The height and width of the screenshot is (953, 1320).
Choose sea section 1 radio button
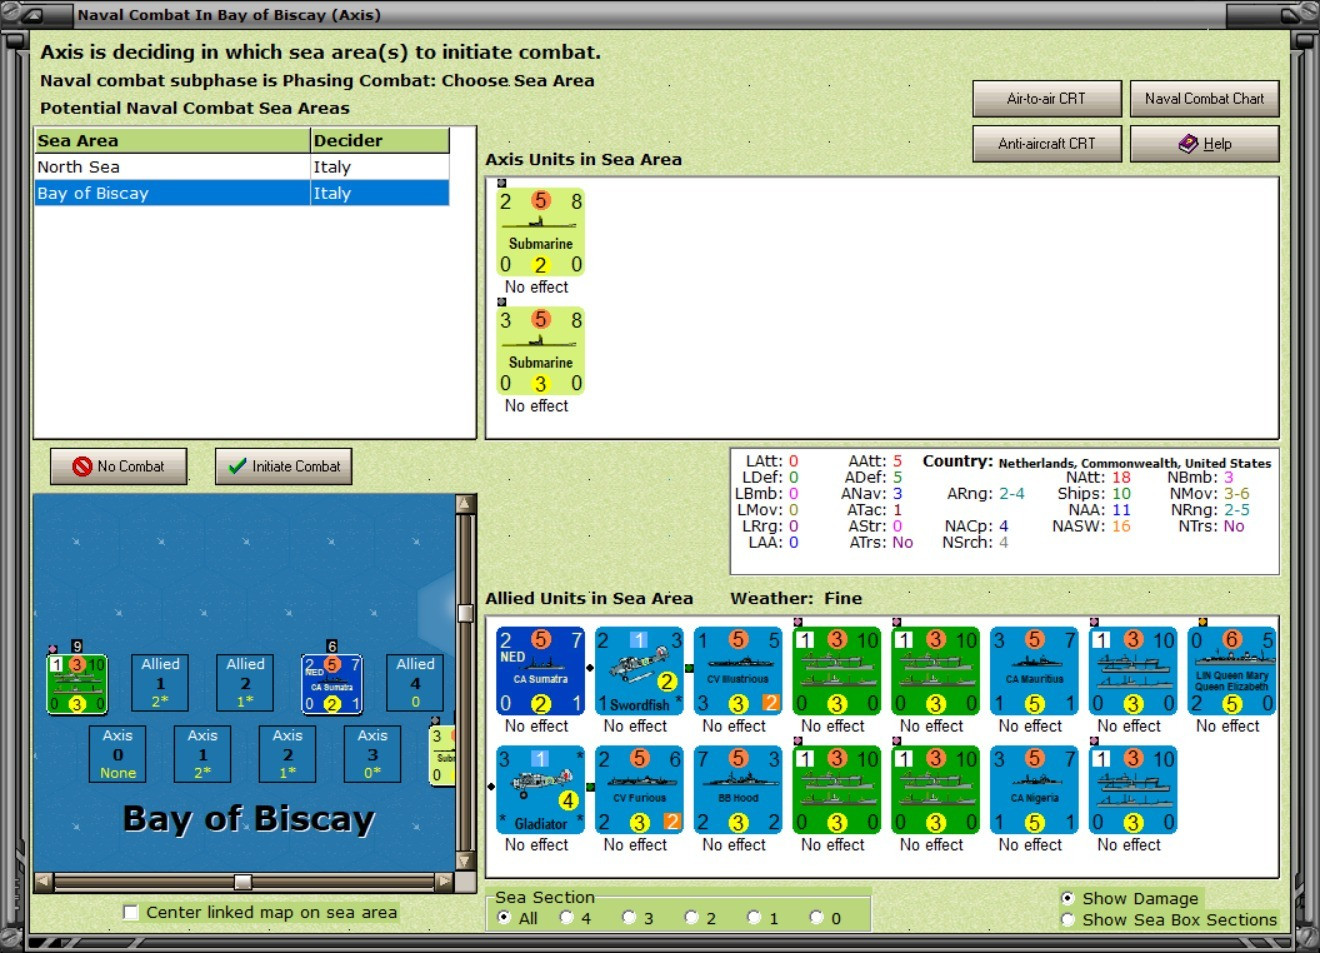coord(754,917)
